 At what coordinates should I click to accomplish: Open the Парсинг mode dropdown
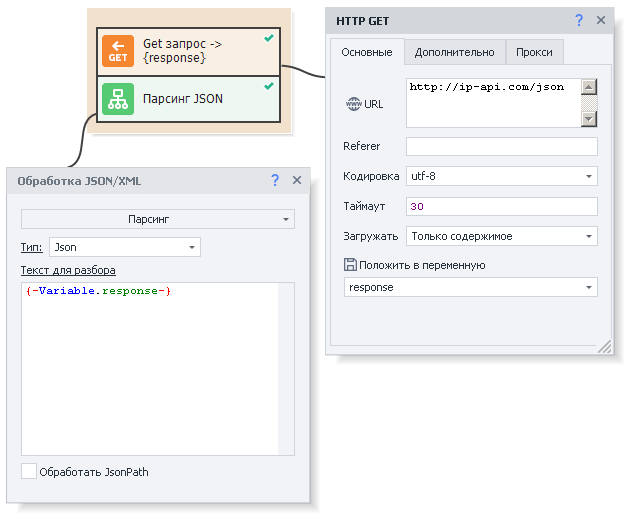[x=158, y=219]
